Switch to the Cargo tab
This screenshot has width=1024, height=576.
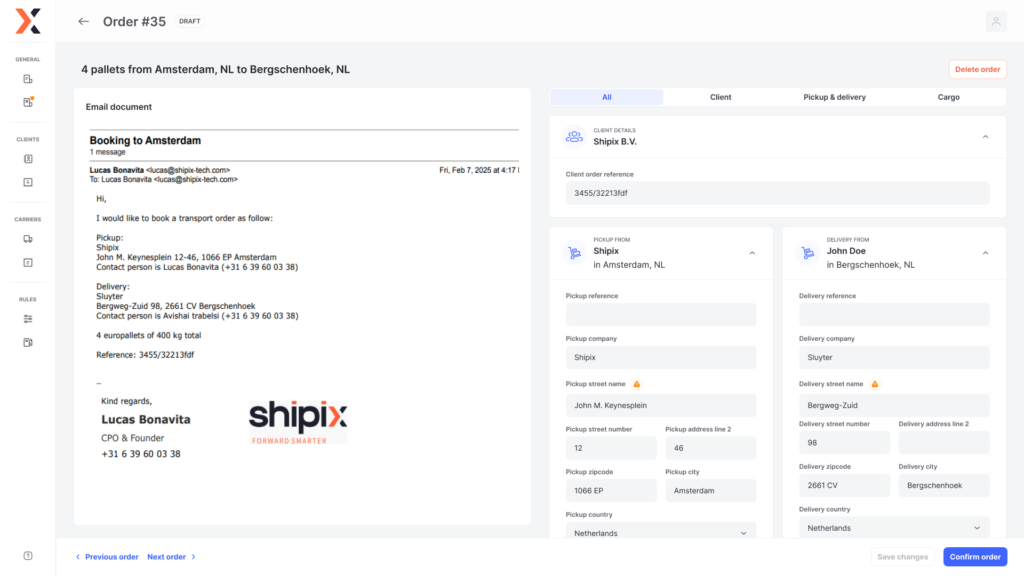948,97
